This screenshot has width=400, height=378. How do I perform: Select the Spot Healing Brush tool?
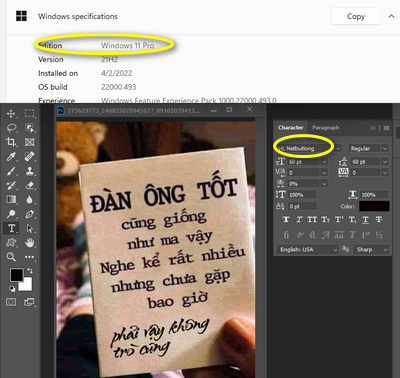pyautogui.click(x=29, y=157)
